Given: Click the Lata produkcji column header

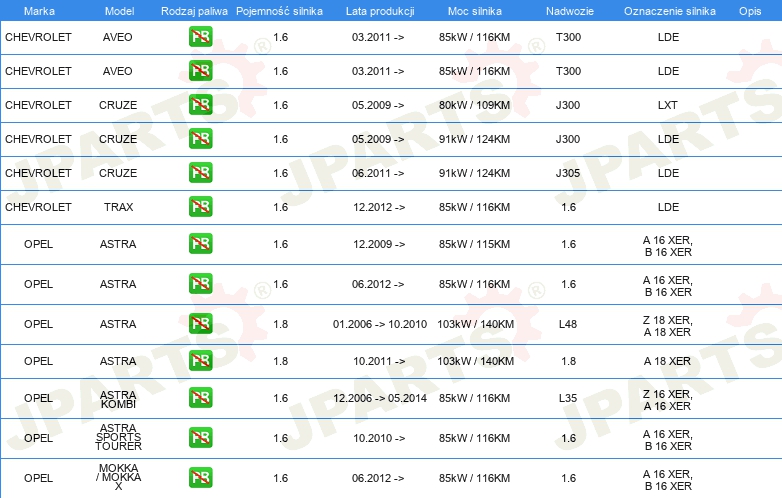Looking at the screenshot, I should (380, 11).
